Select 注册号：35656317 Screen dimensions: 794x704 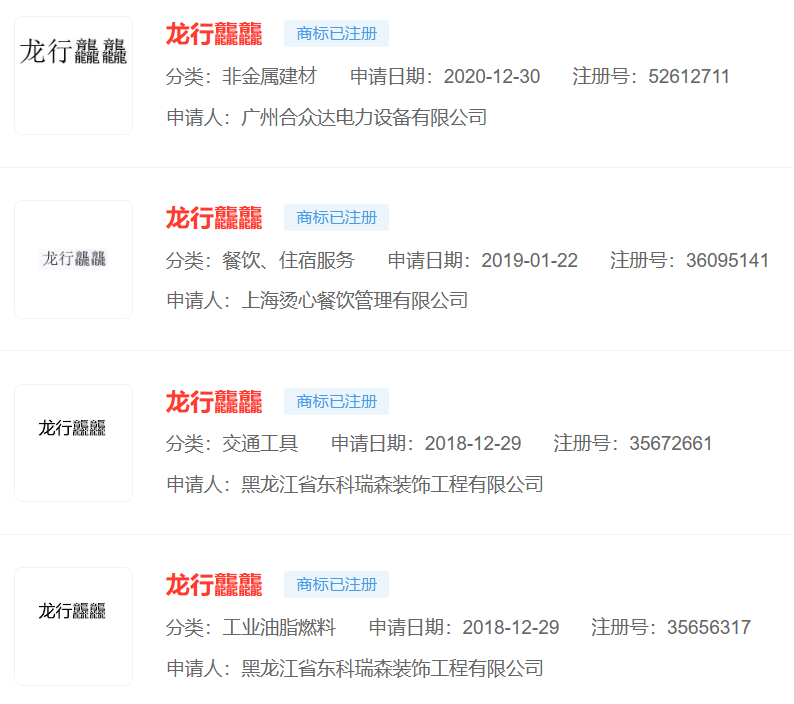pos(670,628)
